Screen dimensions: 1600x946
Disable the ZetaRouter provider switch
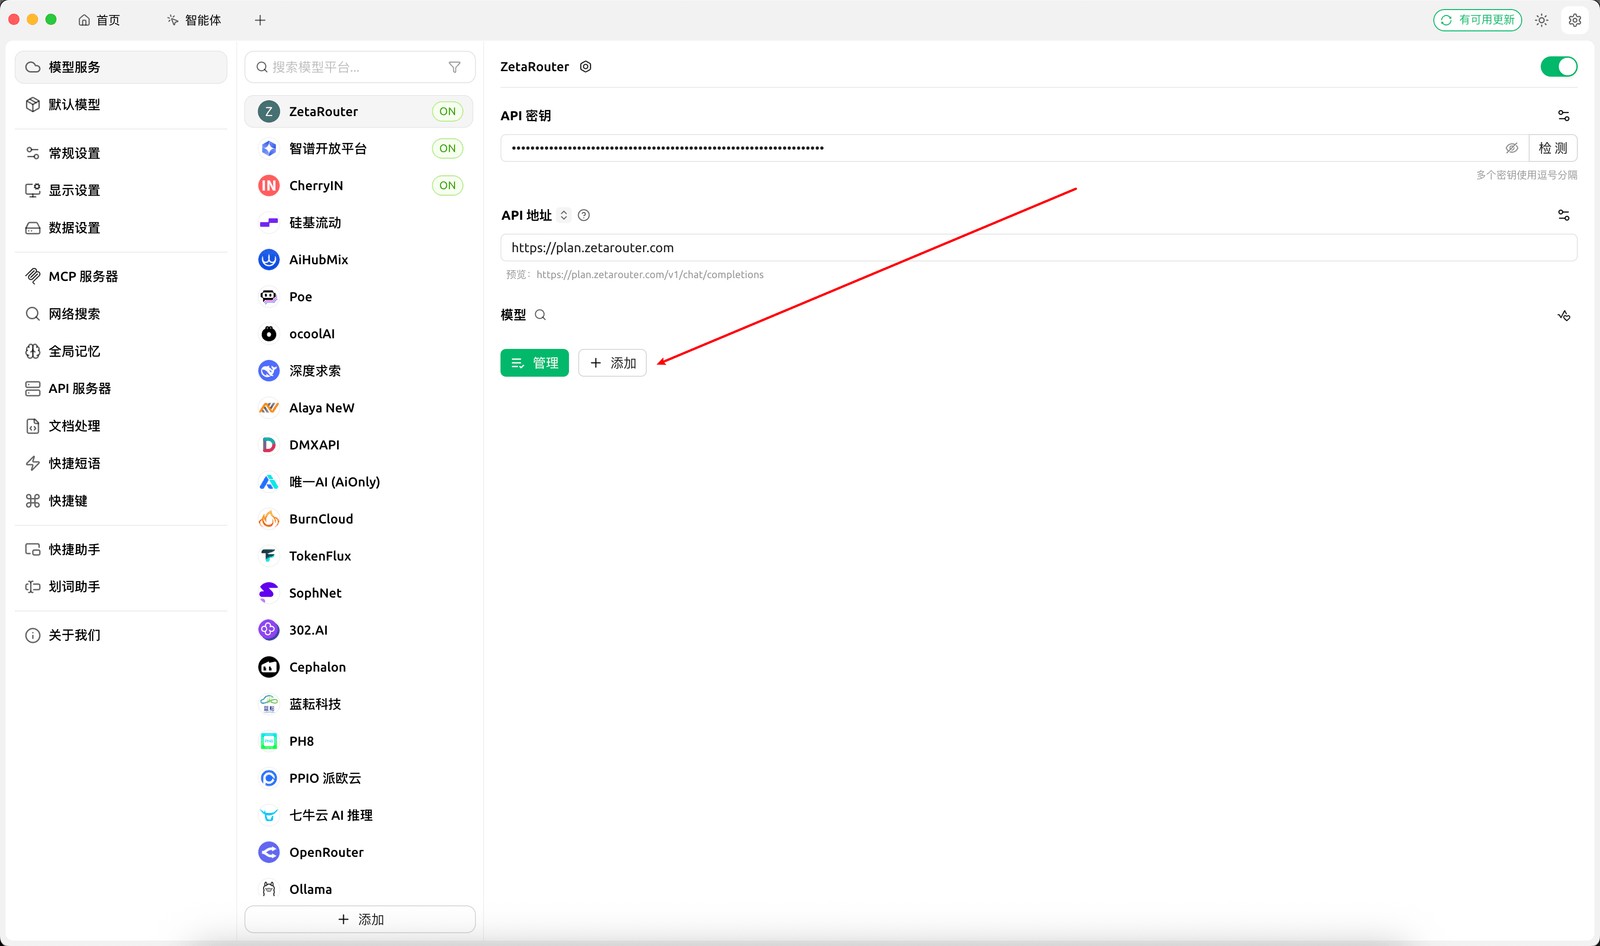pos(1559,67)
